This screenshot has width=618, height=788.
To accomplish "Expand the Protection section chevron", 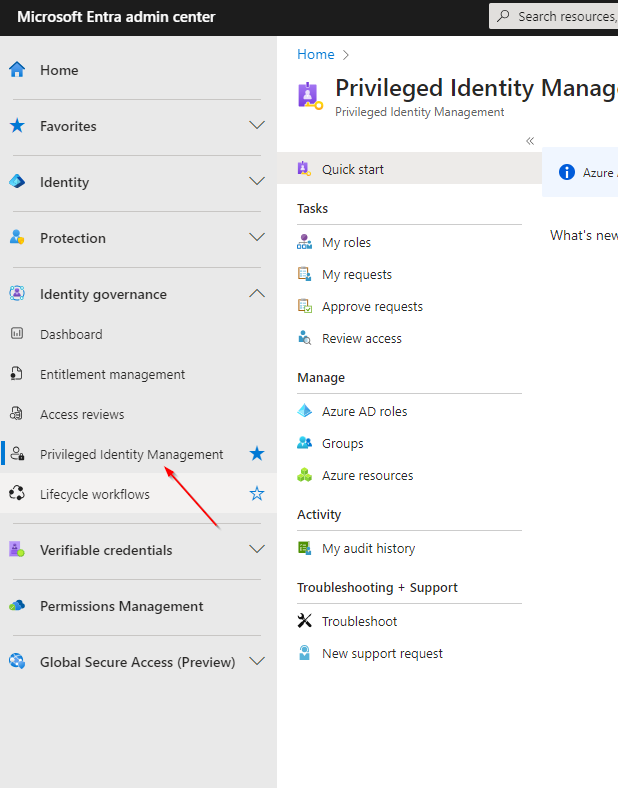I will pos(257,237).
